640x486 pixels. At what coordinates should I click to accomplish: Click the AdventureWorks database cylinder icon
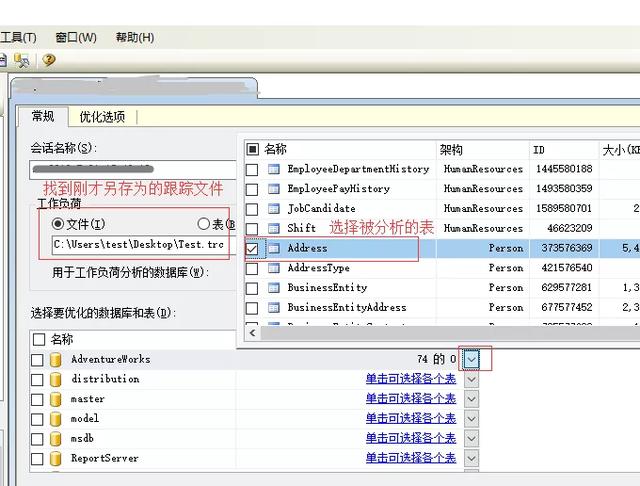[x=56, y=360]
